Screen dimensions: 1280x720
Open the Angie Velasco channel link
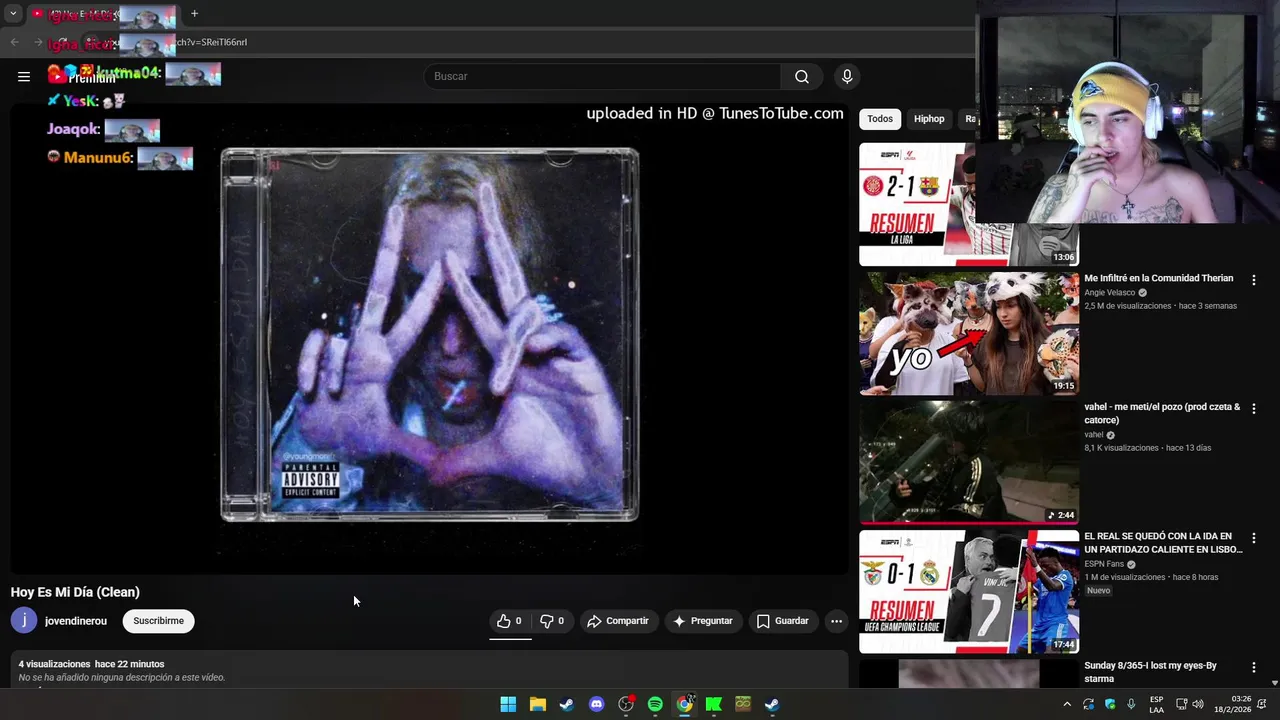click(x=1110, y=293)
